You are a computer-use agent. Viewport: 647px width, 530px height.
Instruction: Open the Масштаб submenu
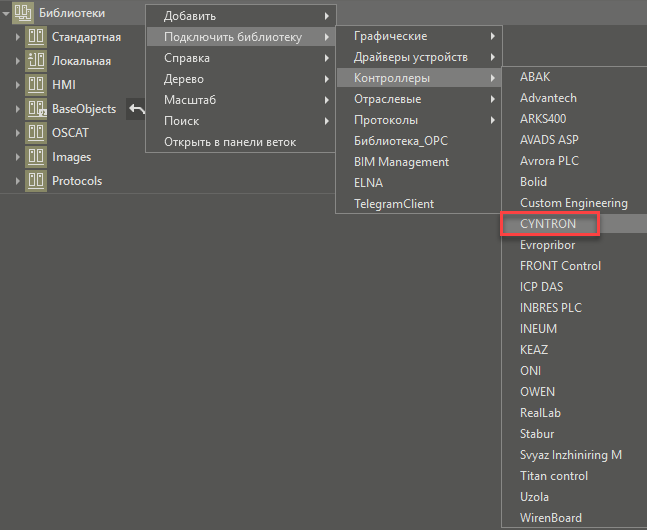[241, 100]
